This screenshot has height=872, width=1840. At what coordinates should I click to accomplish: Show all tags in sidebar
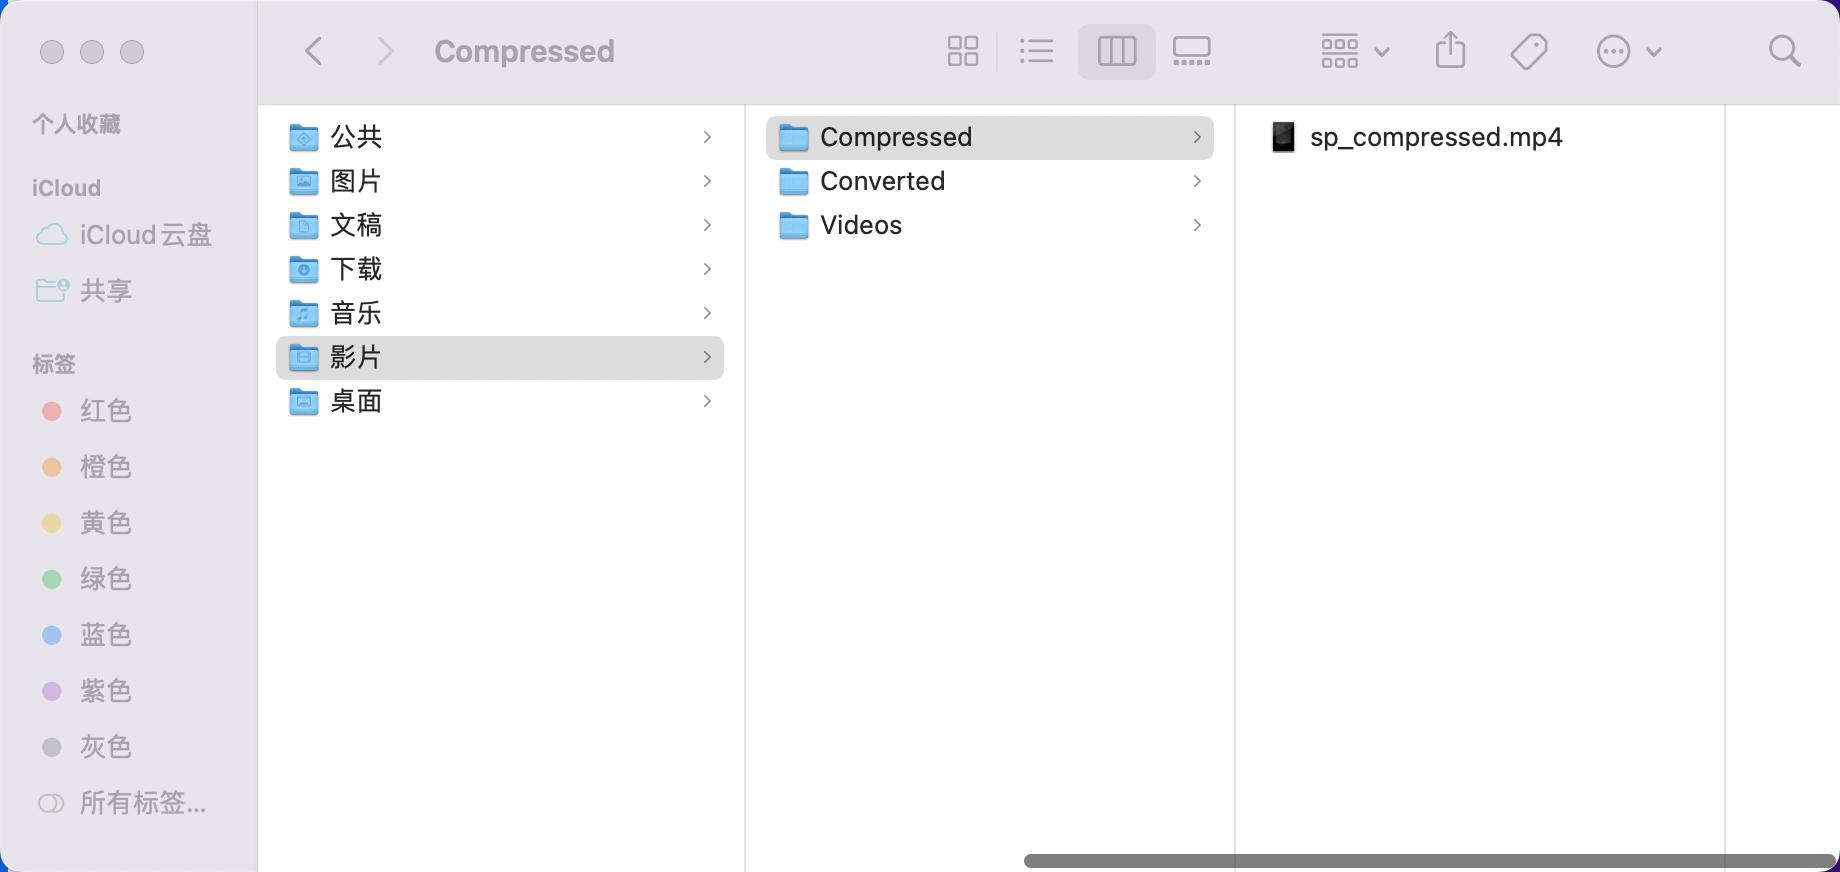(x=142, y=803)
